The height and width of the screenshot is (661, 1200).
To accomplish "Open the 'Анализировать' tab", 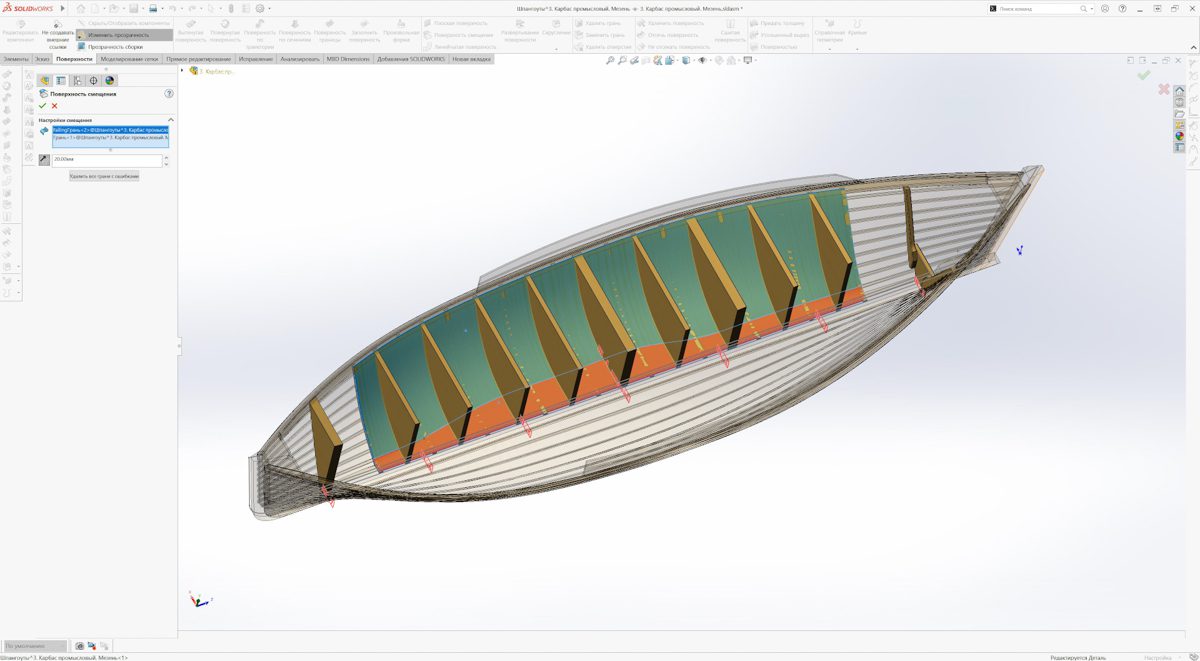I will [x=300, y=59].
